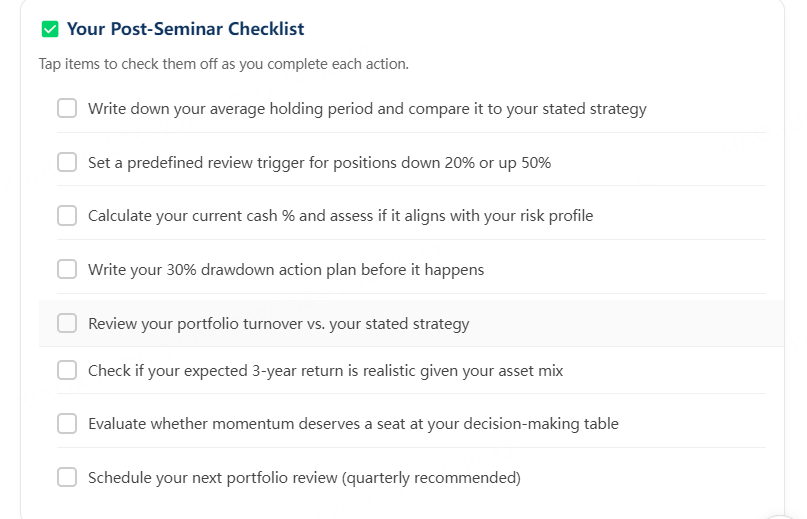Click the green checkmark icon beside heading

click(50, 29)
